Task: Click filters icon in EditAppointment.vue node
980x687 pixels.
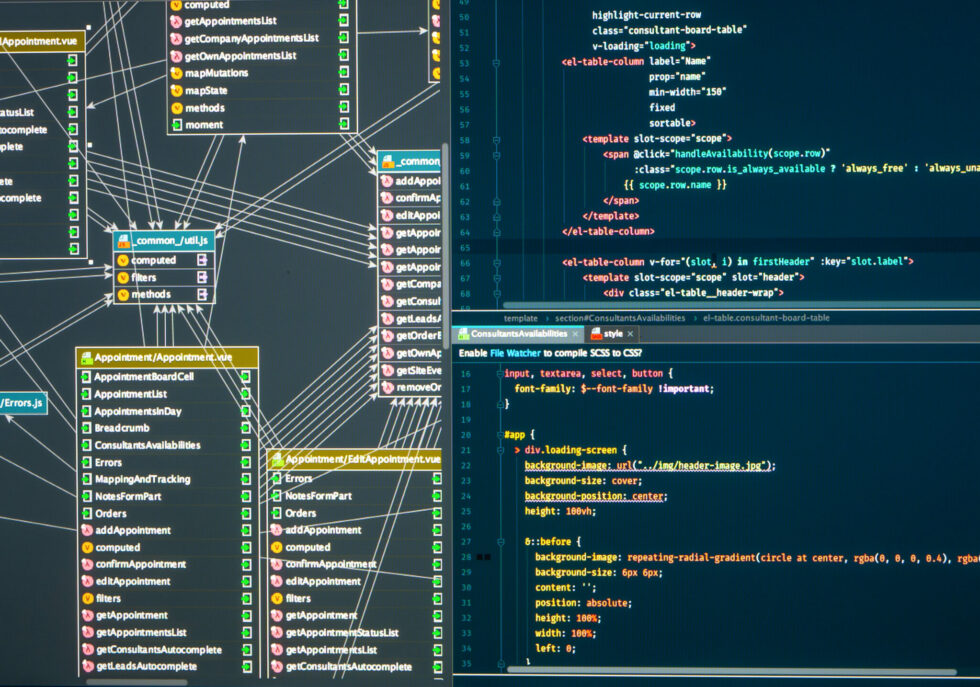Action: click(x=278, y=598)
